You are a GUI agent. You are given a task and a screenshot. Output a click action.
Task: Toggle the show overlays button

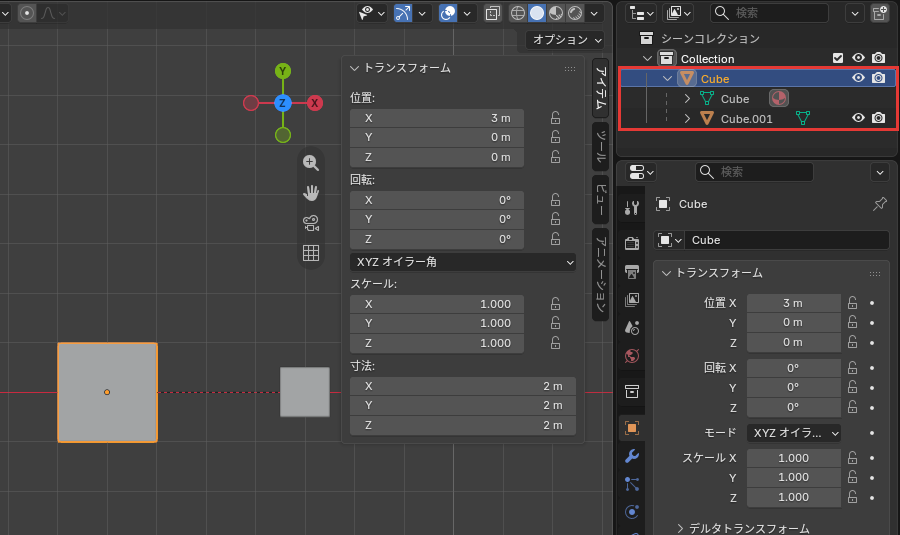pos(448,13)
